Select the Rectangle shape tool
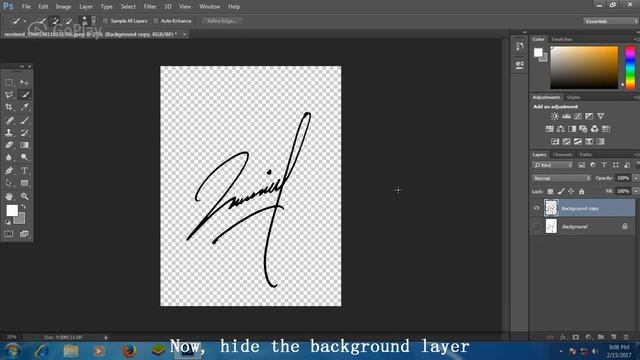This screenshot has width=640, height=360. click(24, 183)
